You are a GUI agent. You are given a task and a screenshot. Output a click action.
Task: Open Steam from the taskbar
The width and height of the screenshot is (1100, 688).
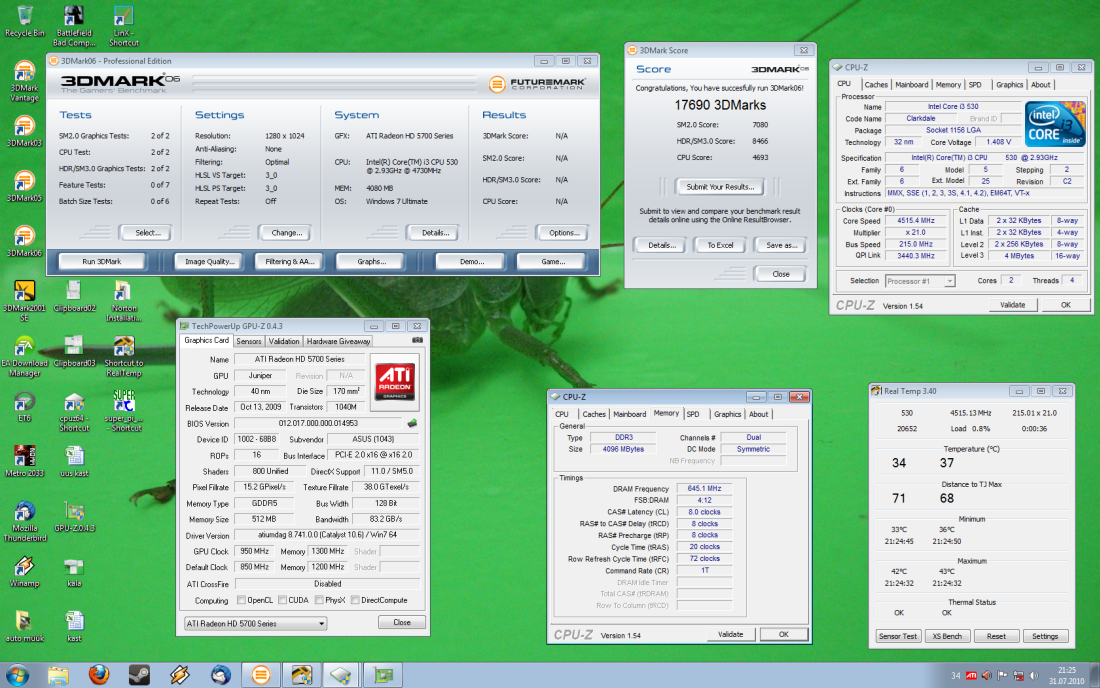click(x=139, y=675)
